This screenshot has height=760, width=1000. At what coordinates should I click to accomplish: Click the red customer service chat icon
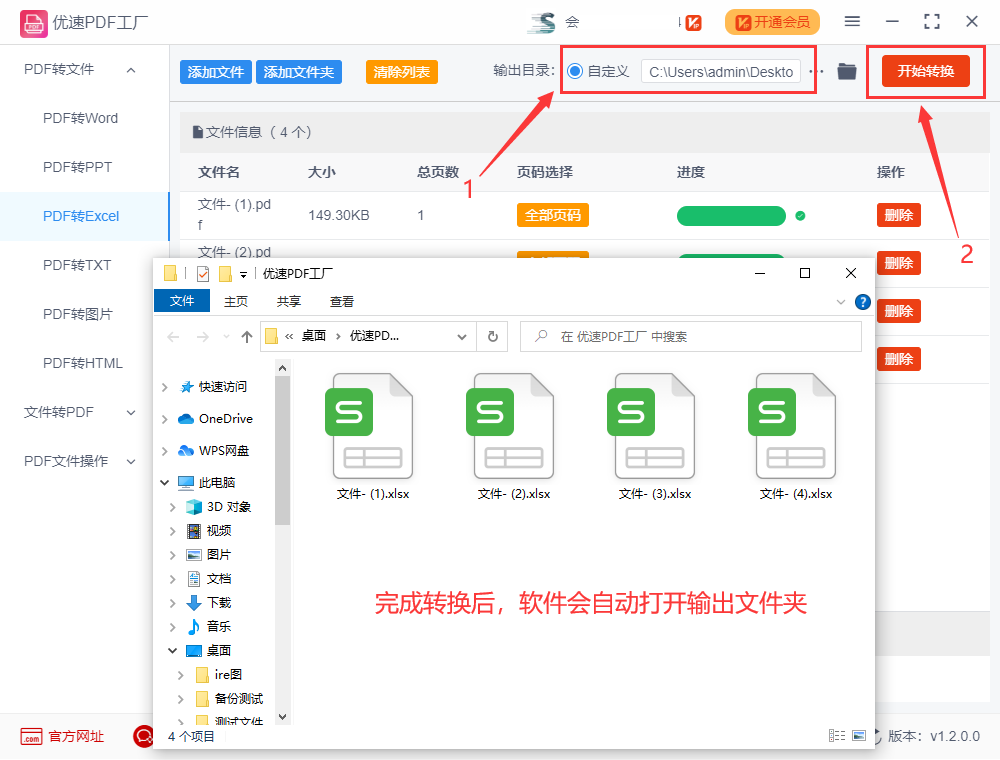click(143, 736)
